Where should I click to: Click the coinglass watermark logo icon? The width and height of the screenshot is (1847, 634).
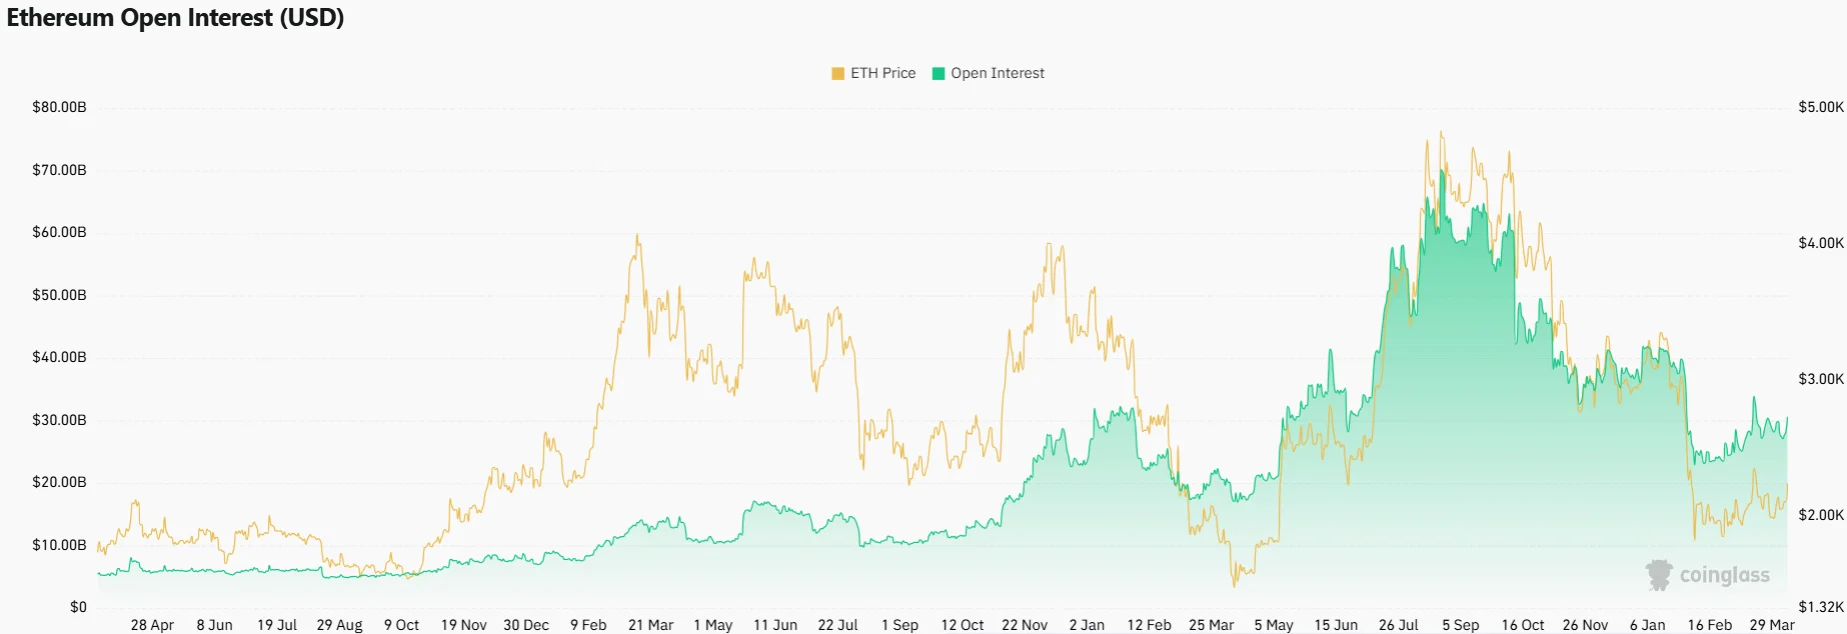click(1659, 575)
